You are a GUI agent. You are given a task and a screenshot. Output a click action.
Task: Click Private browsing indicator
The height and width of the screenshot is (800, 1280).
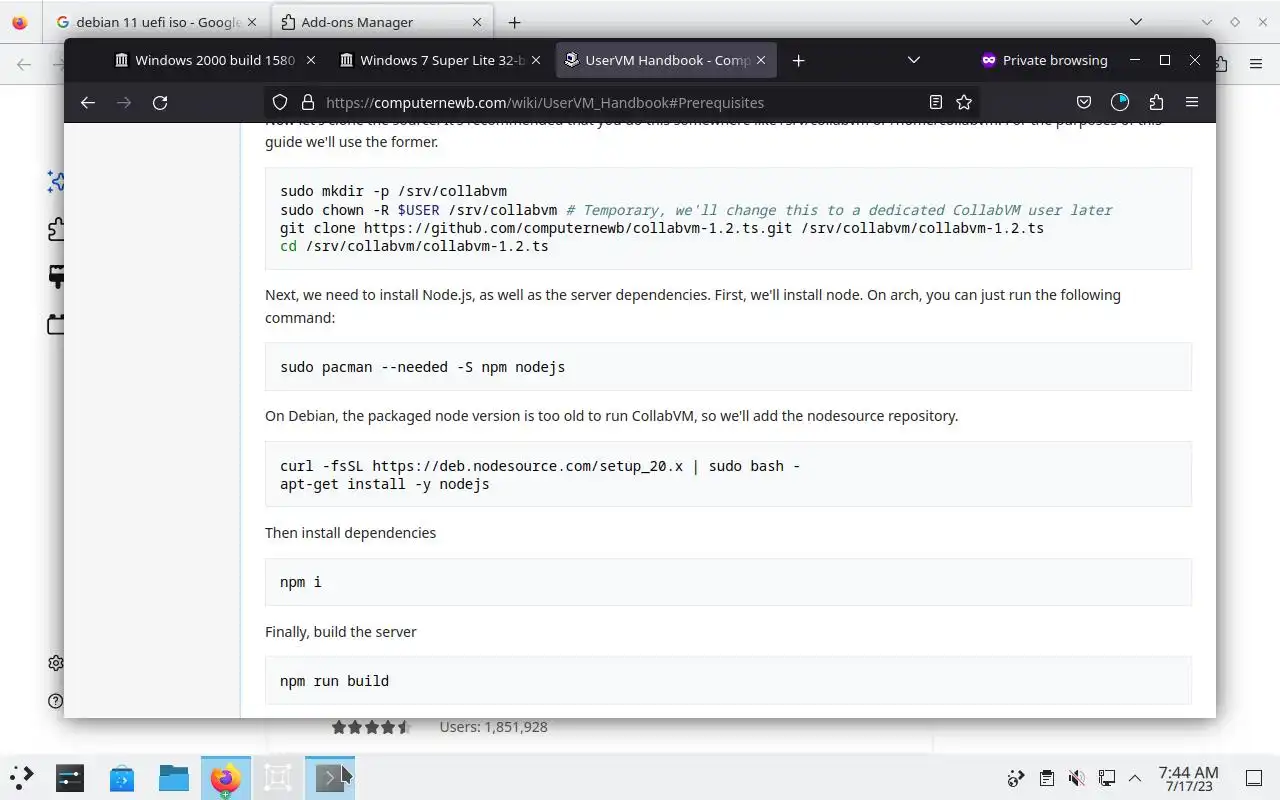(1045, 60)
